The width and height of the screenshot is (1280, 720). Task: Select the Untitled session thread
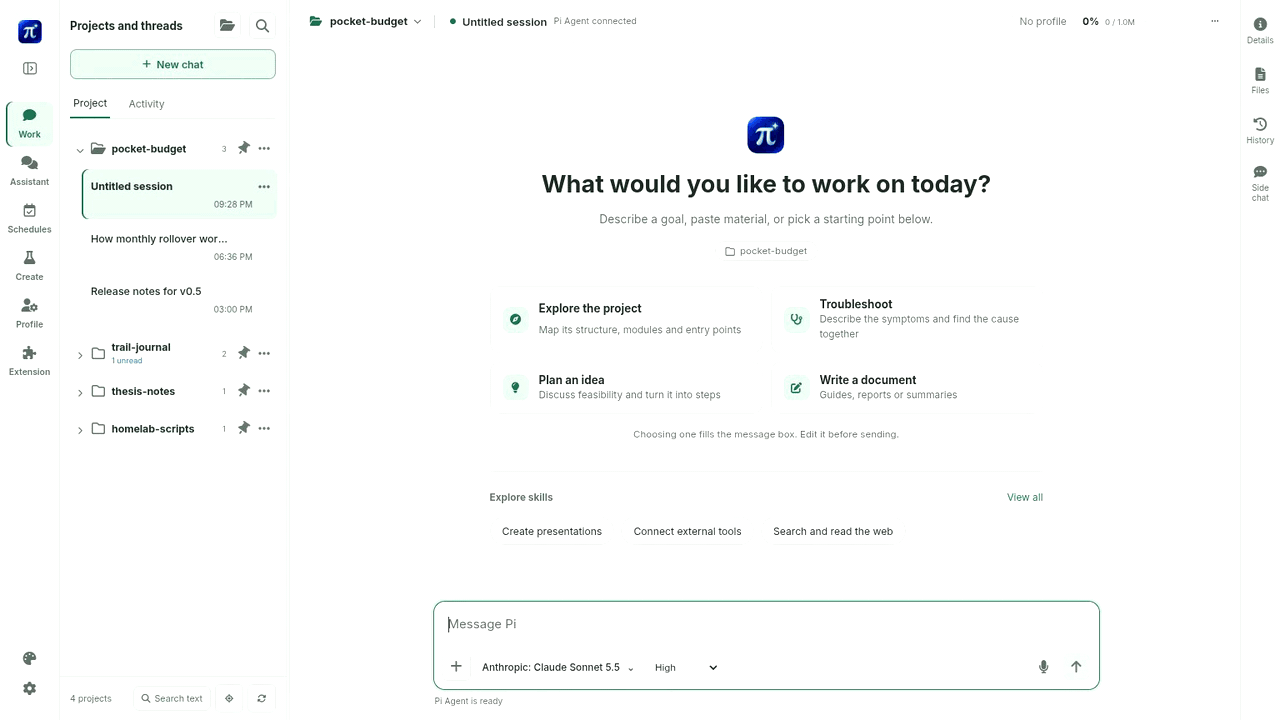178,194
